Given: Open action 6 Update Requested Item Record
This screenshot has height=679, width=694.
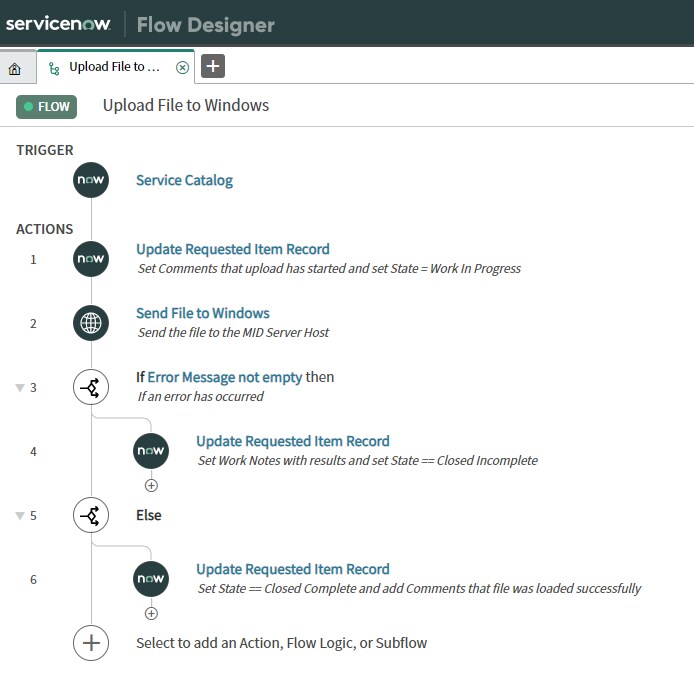Looking at the screenshot, I should click(x=293, y=569).
